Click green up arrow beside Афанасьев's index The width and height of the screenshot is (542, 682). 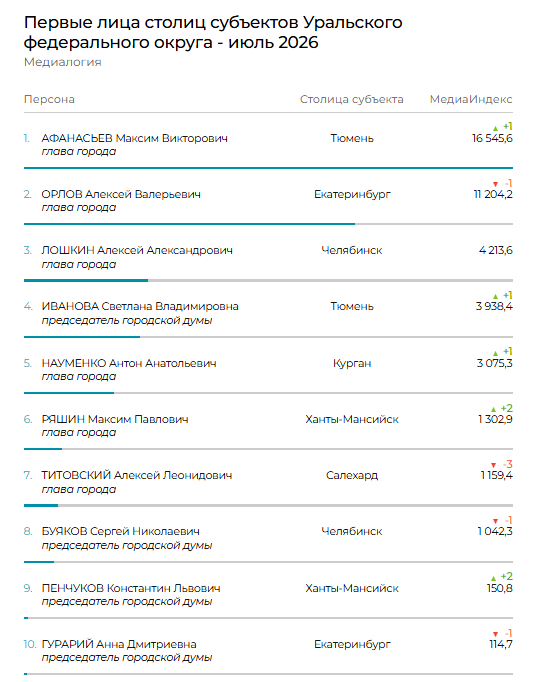495,128
